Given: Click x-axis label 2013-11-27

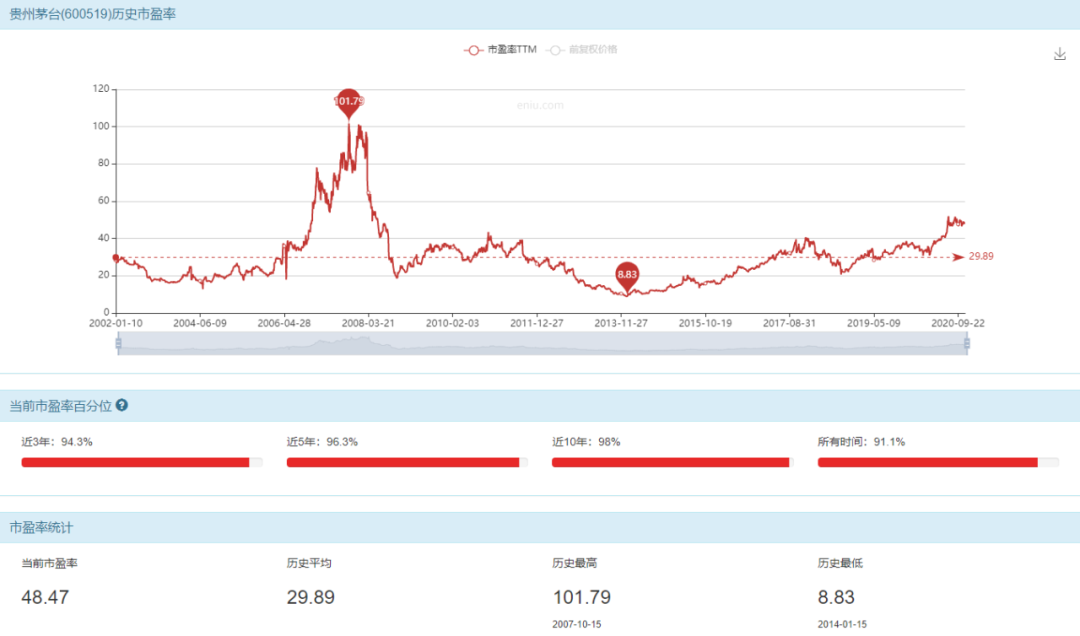Looking at the screenshot, I should pos(621,323).
